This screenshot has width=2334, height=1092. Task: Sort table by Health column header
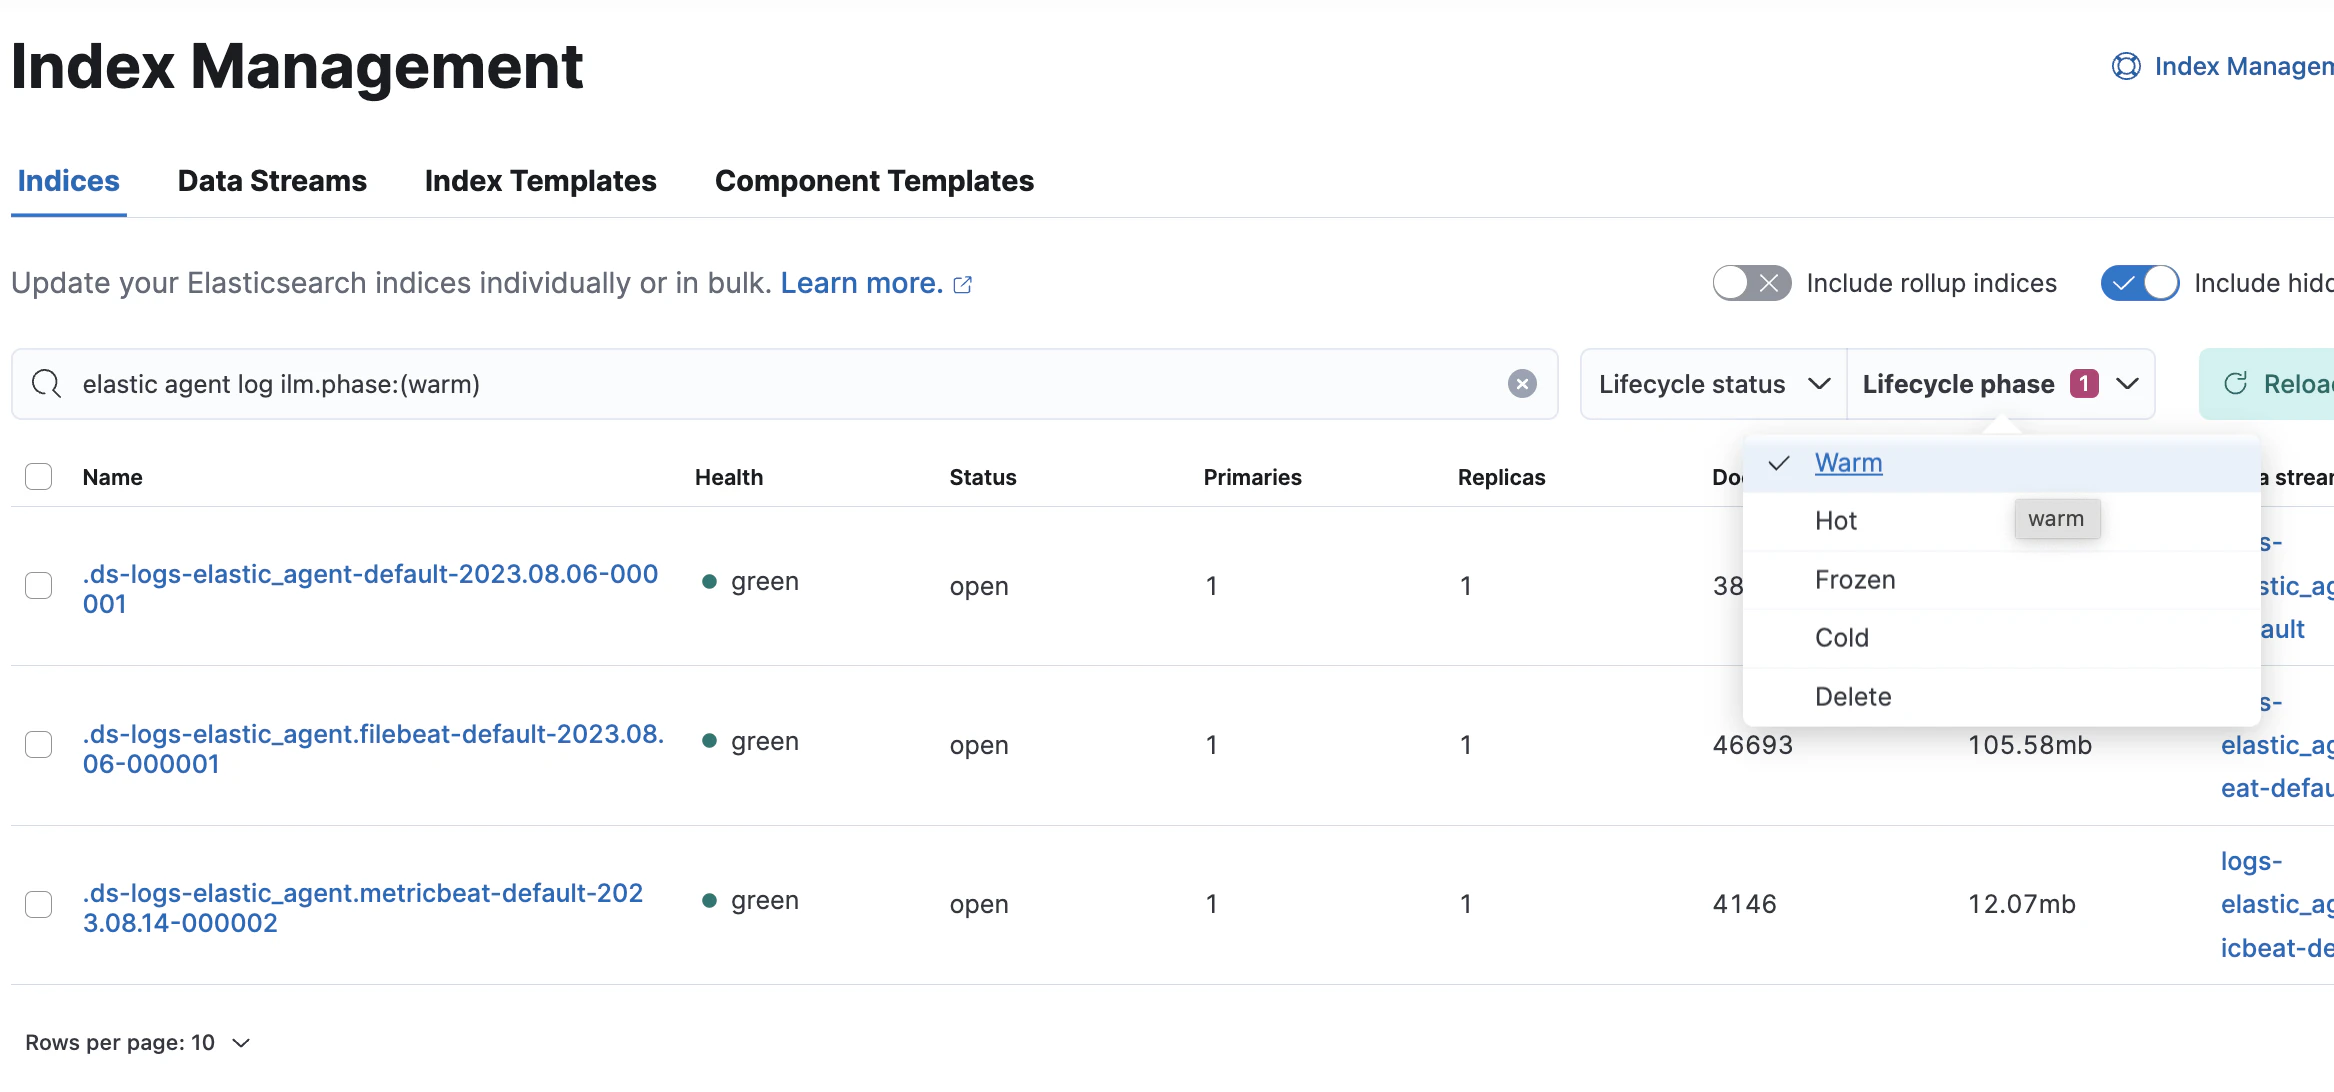click(x=729, y=478)
